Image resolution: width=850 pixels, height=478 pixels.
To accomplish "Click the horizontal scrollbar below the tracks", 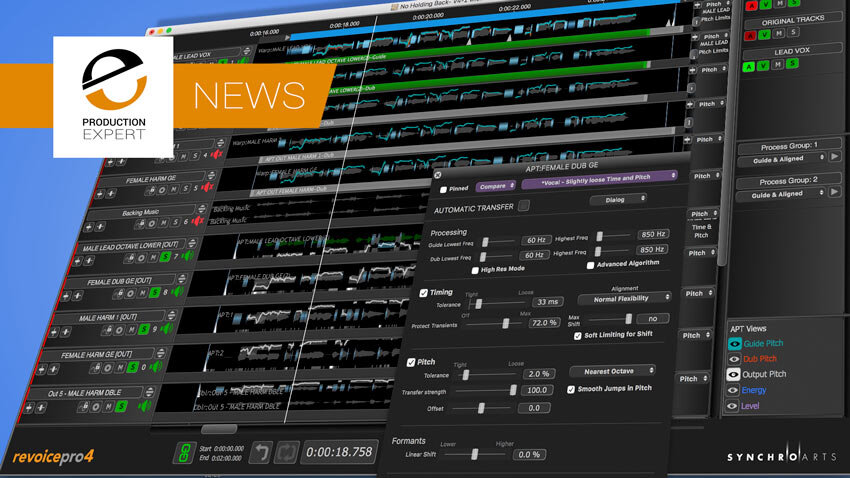I will tap(218, 430).
